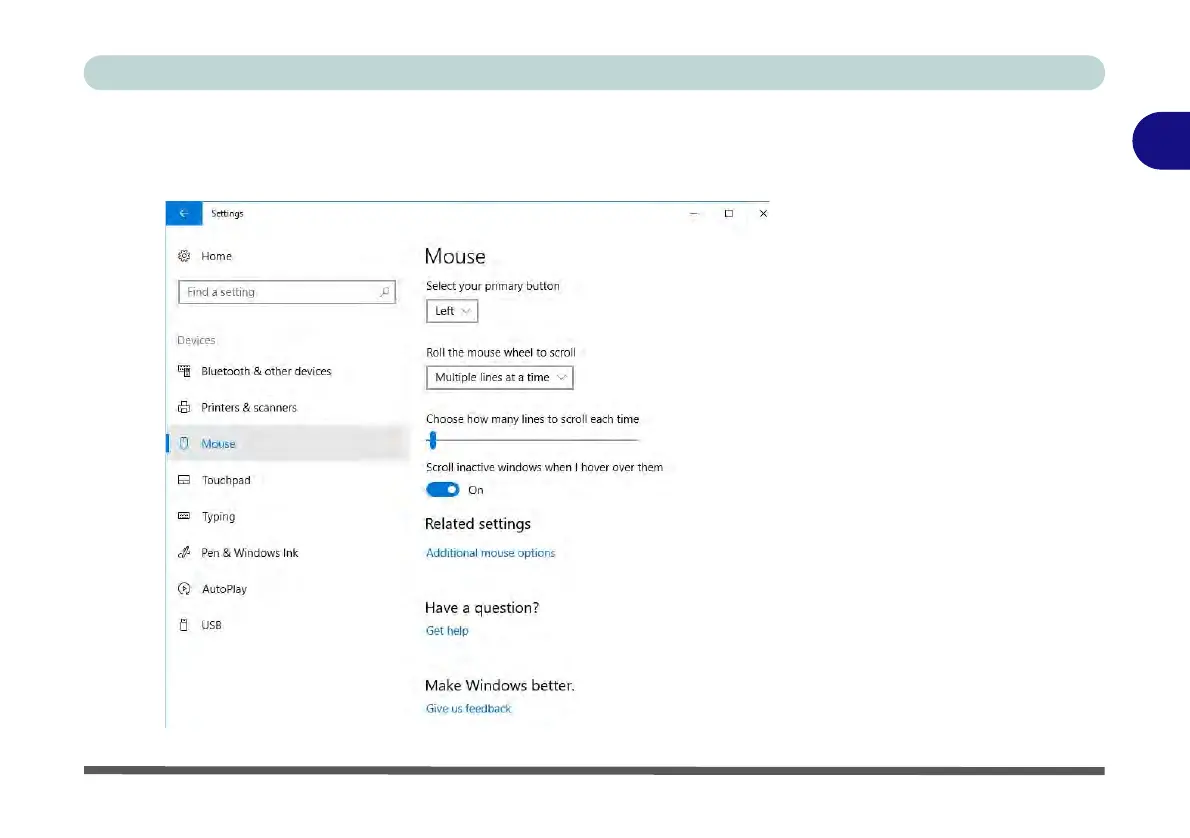Maximize the Settings window
The height and width of the screenshot is (838, 1190).
coord(729,213)
